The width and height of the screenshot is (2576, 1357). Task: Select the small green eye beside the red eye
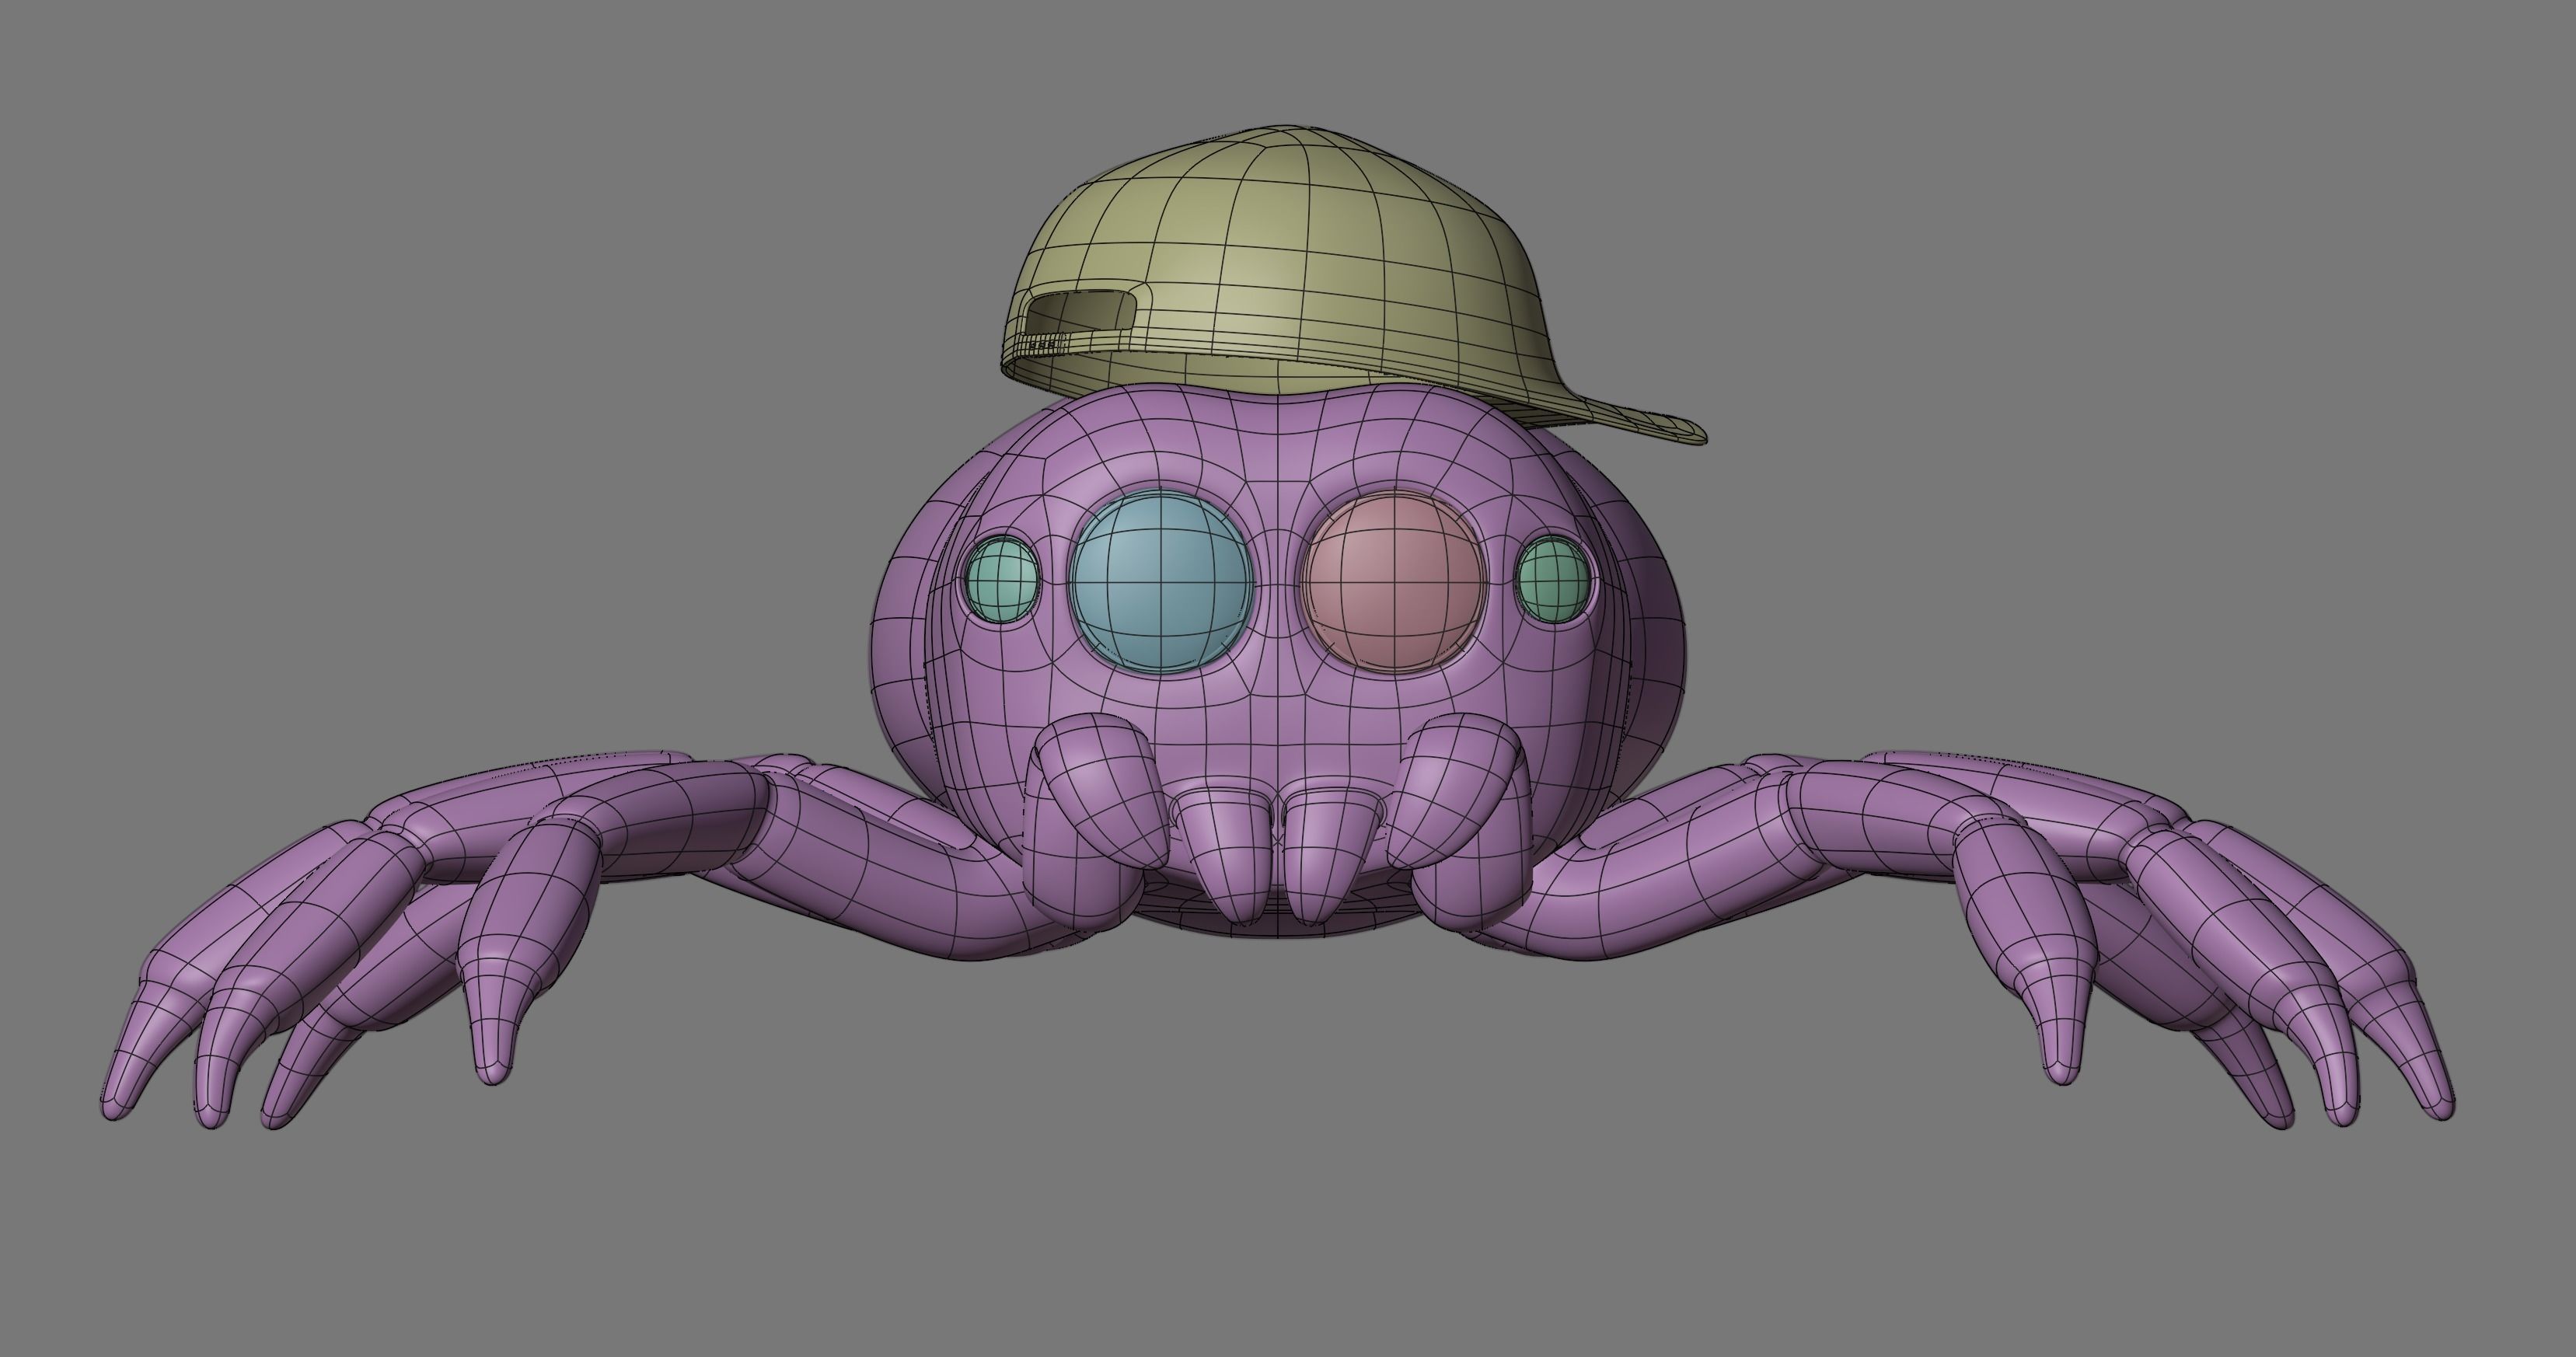[1552, 579]
